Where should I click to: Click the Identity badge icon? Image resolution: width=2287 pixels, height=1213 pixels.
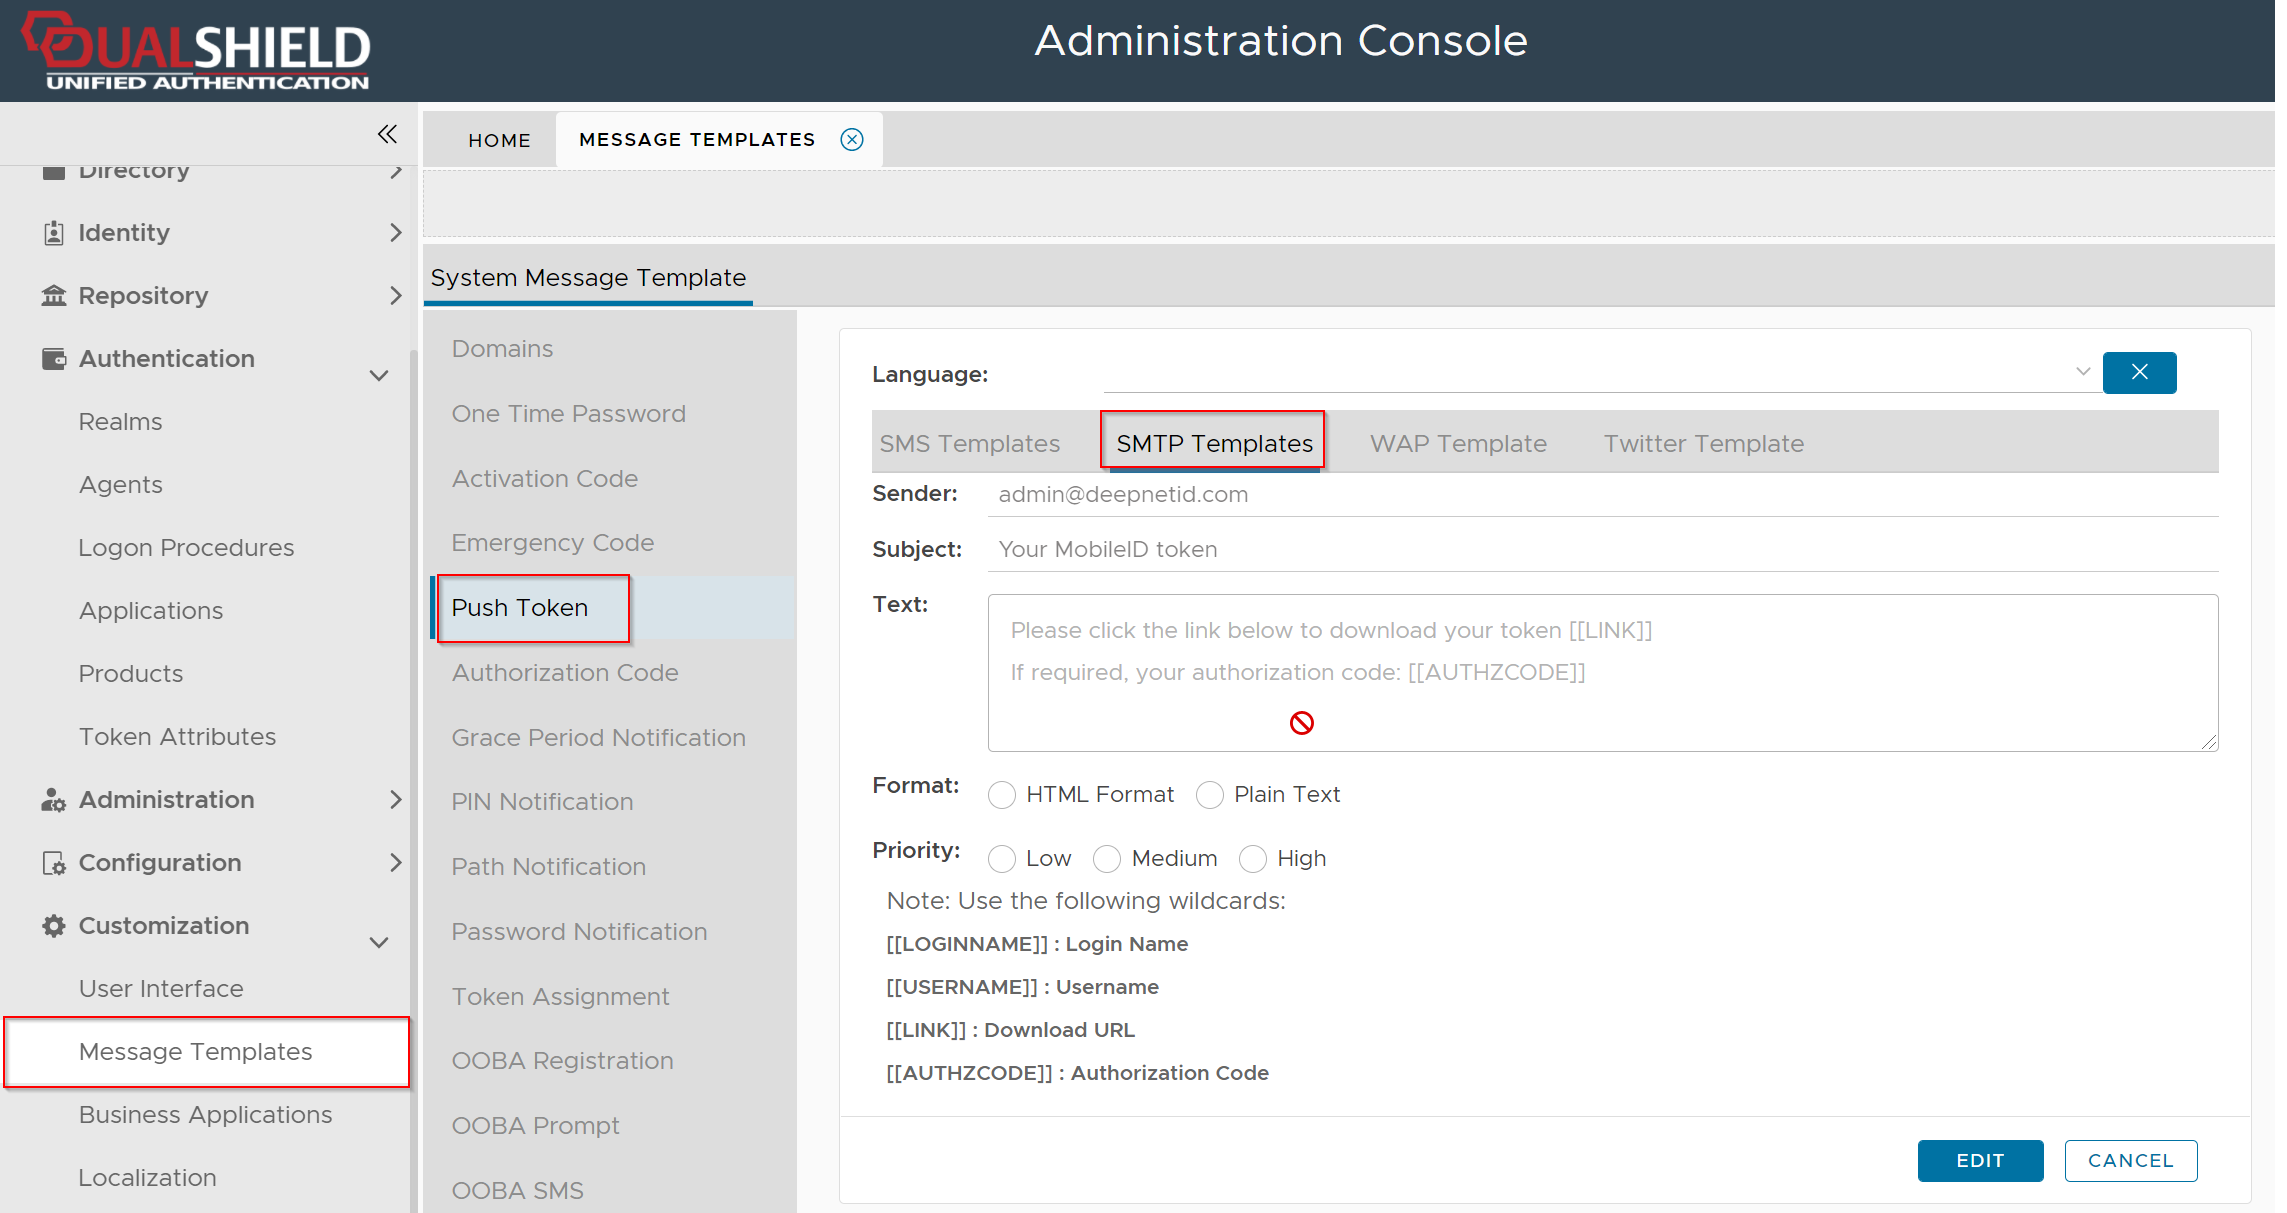[x=54, y=233]
